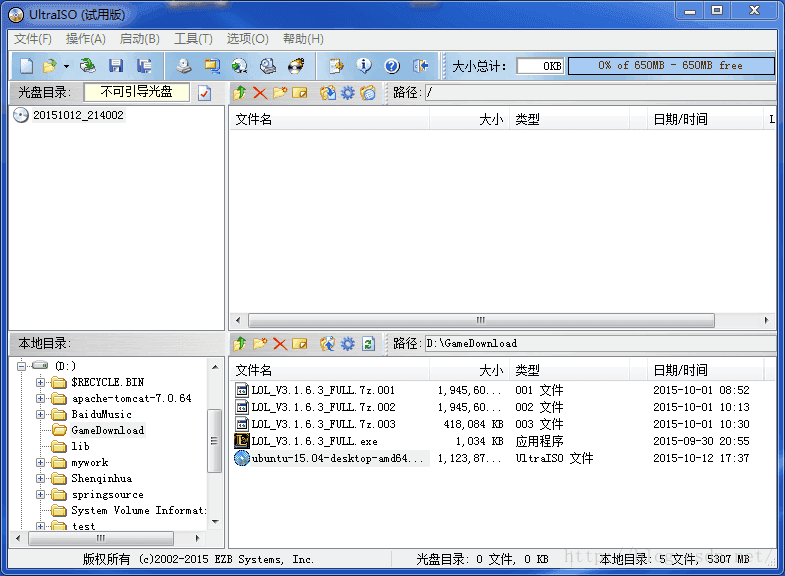Open the 操作(A) menu

coord(86,39)
